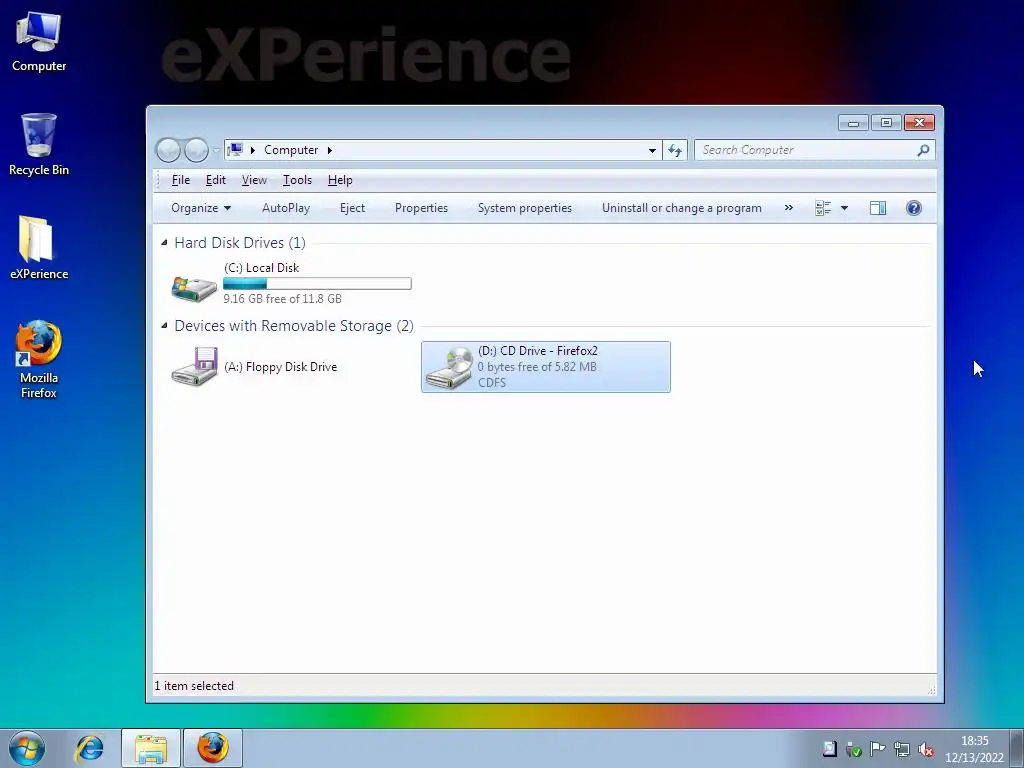This screenshot has height=768, width=1024.
Task: Click the '1 item selected' status text
Action: (194, 686)
